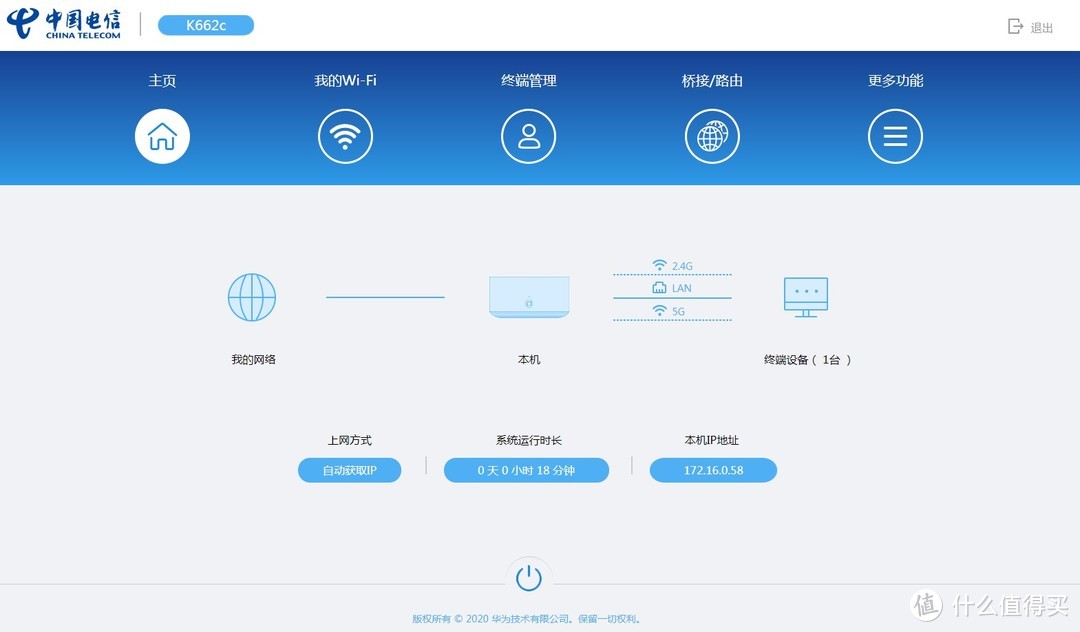Select the 本机 router device image

(529, 296)
